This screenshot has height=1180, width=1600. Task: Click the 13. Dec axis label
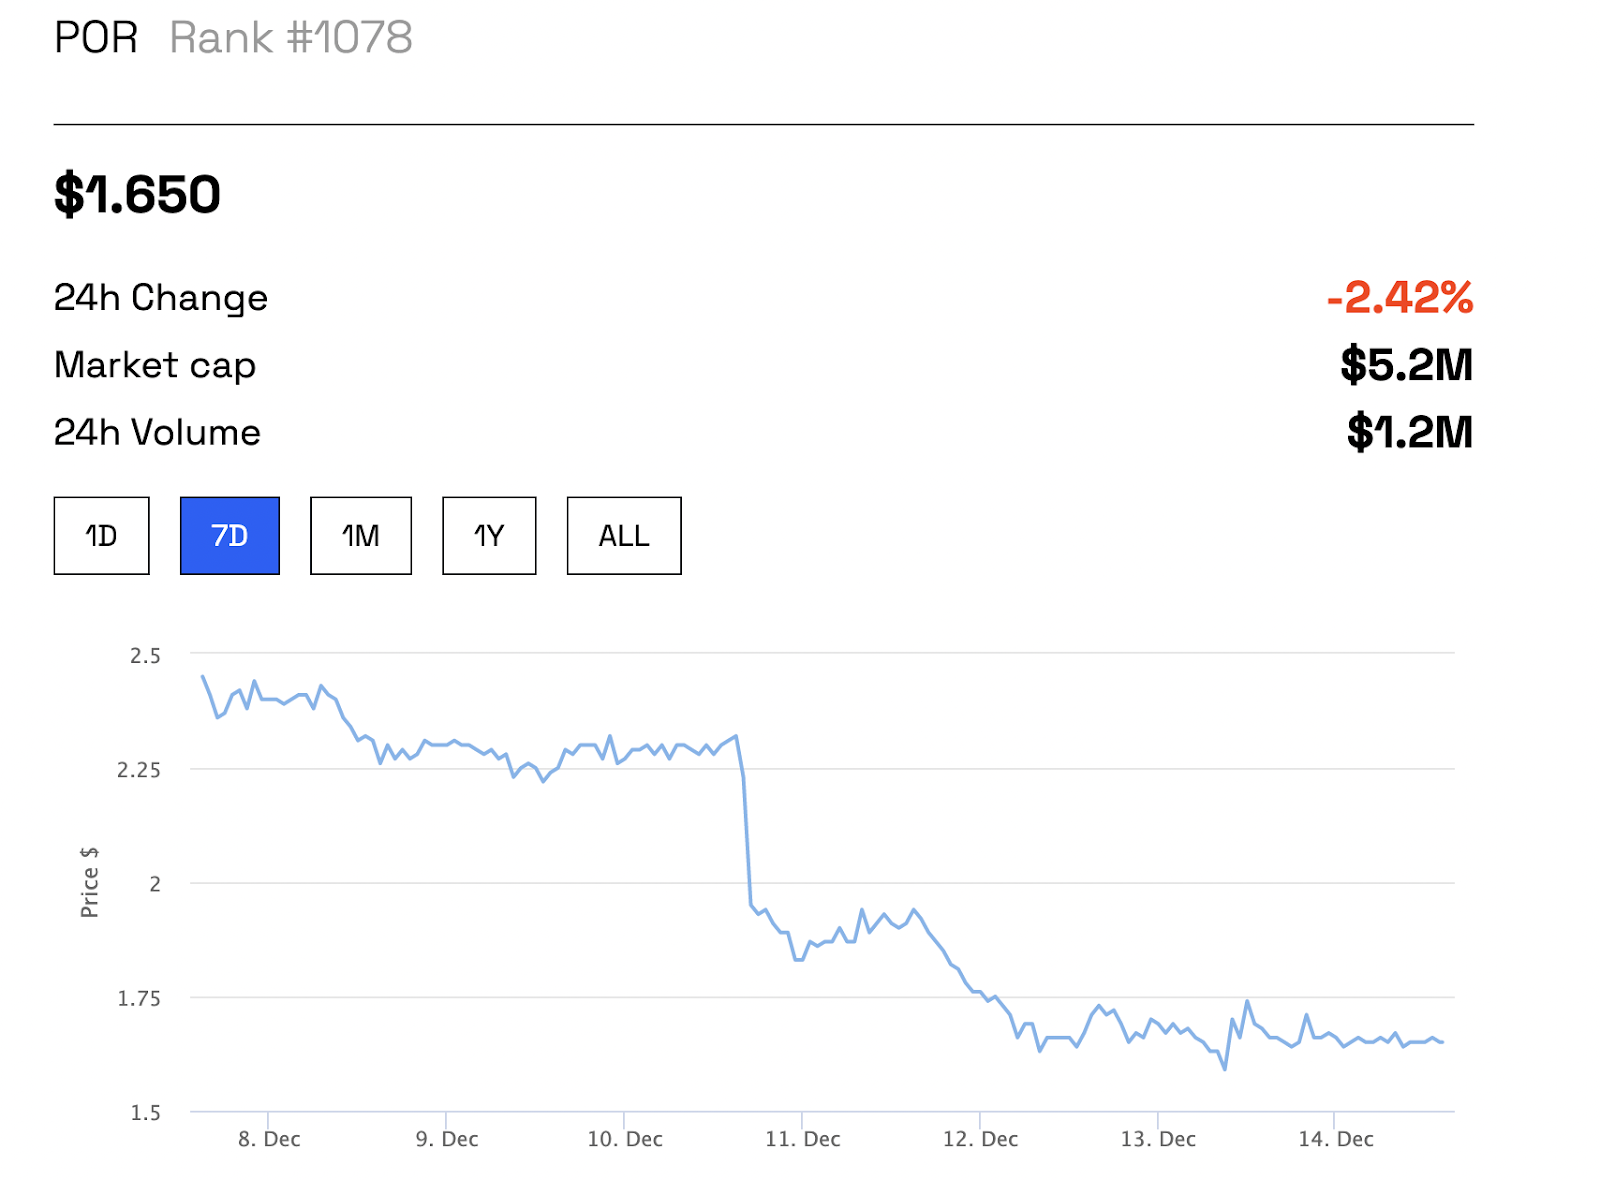pos(1158,1139)
